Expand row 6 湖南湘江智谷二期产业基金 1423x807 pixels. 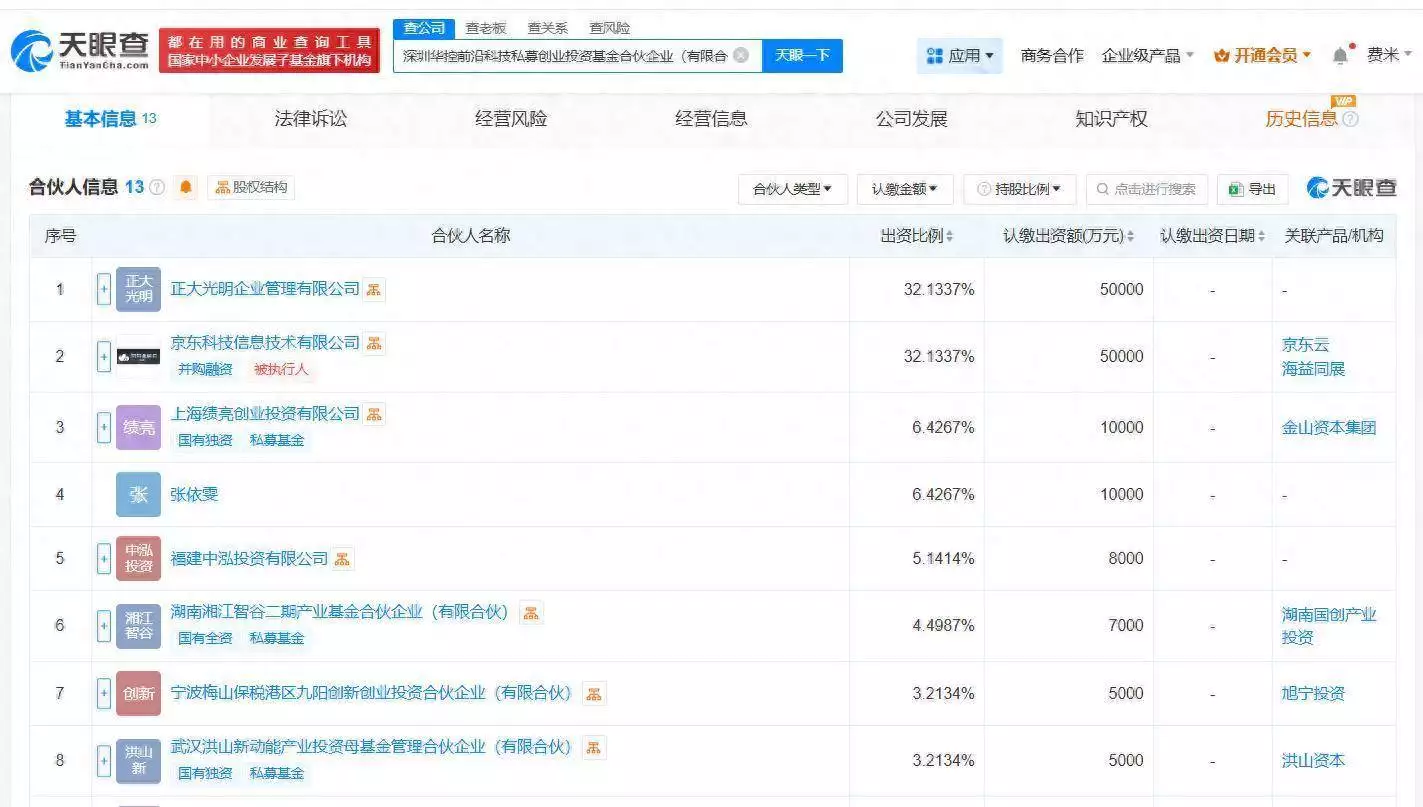(x=103, y=625)
